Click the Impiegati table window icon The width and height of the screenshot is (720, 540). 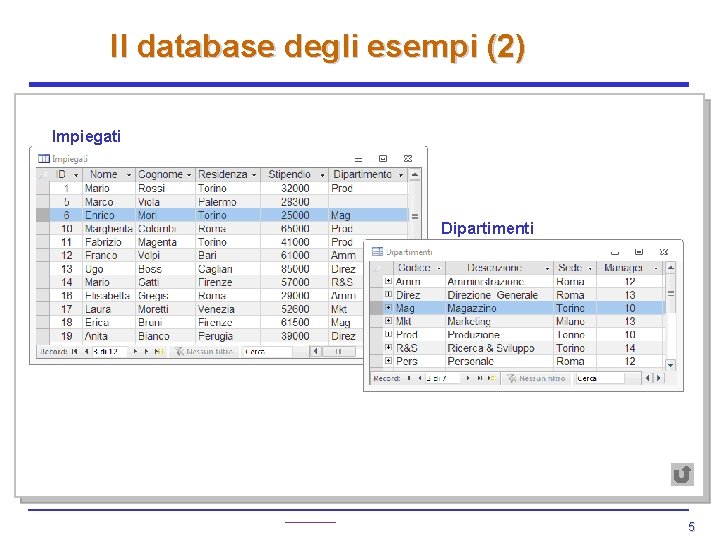(x=44, y=159)
